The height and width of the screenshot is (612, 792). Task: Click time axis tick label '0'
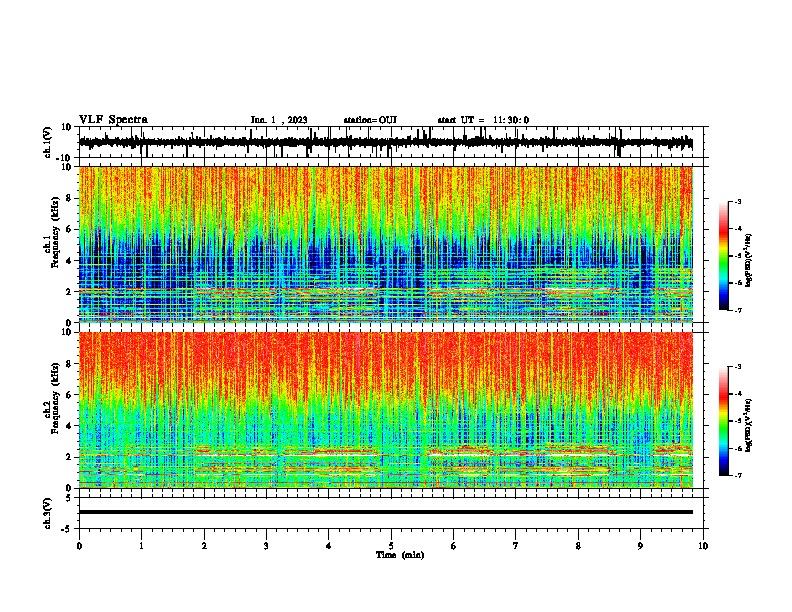point(79,546)
